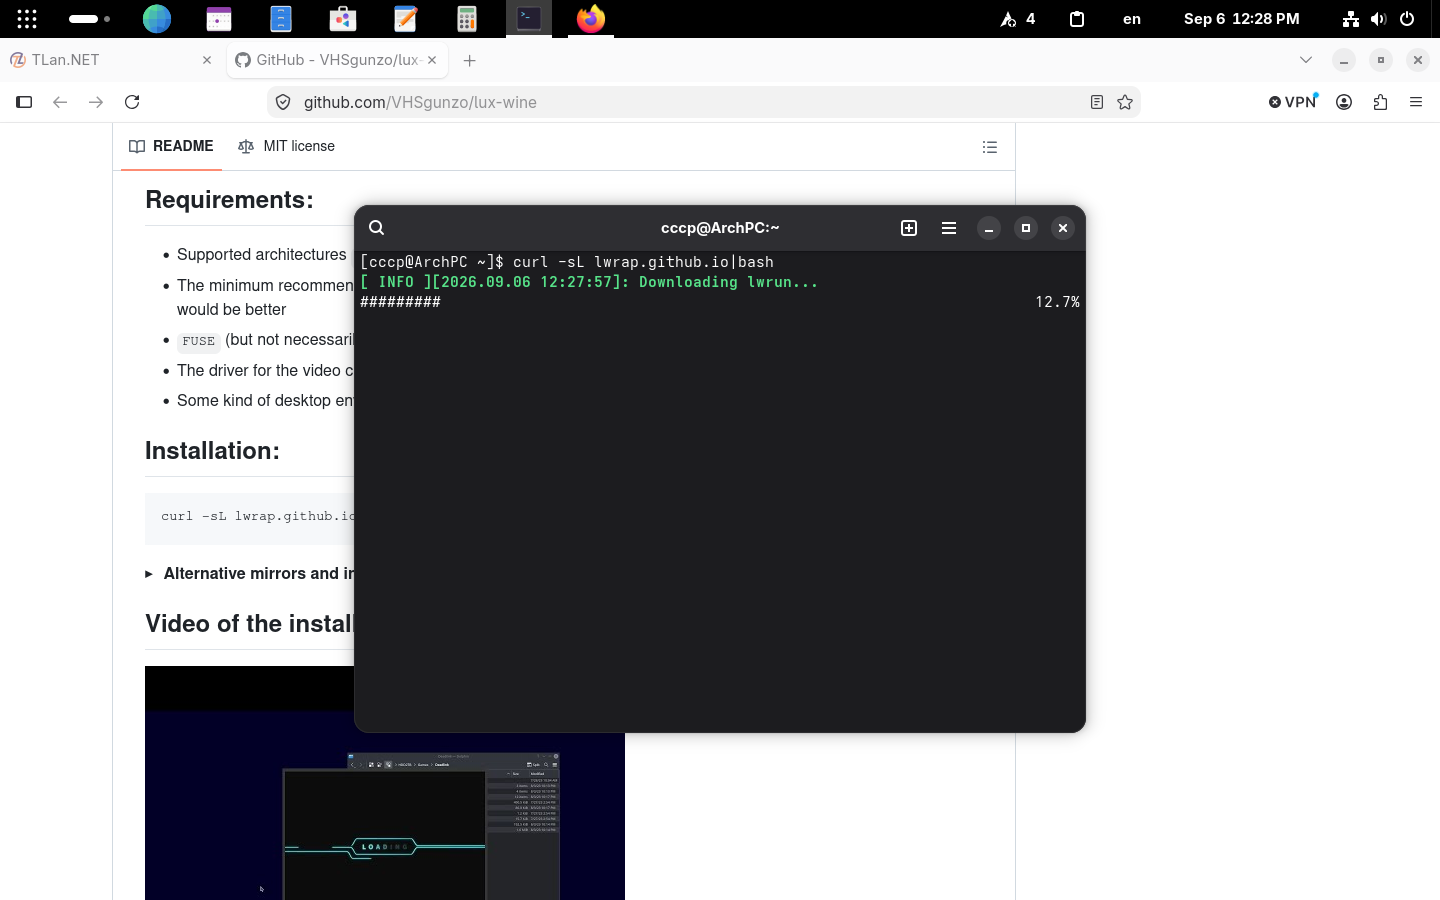Open the en keyboard layout menu

tap(1132, 19)
